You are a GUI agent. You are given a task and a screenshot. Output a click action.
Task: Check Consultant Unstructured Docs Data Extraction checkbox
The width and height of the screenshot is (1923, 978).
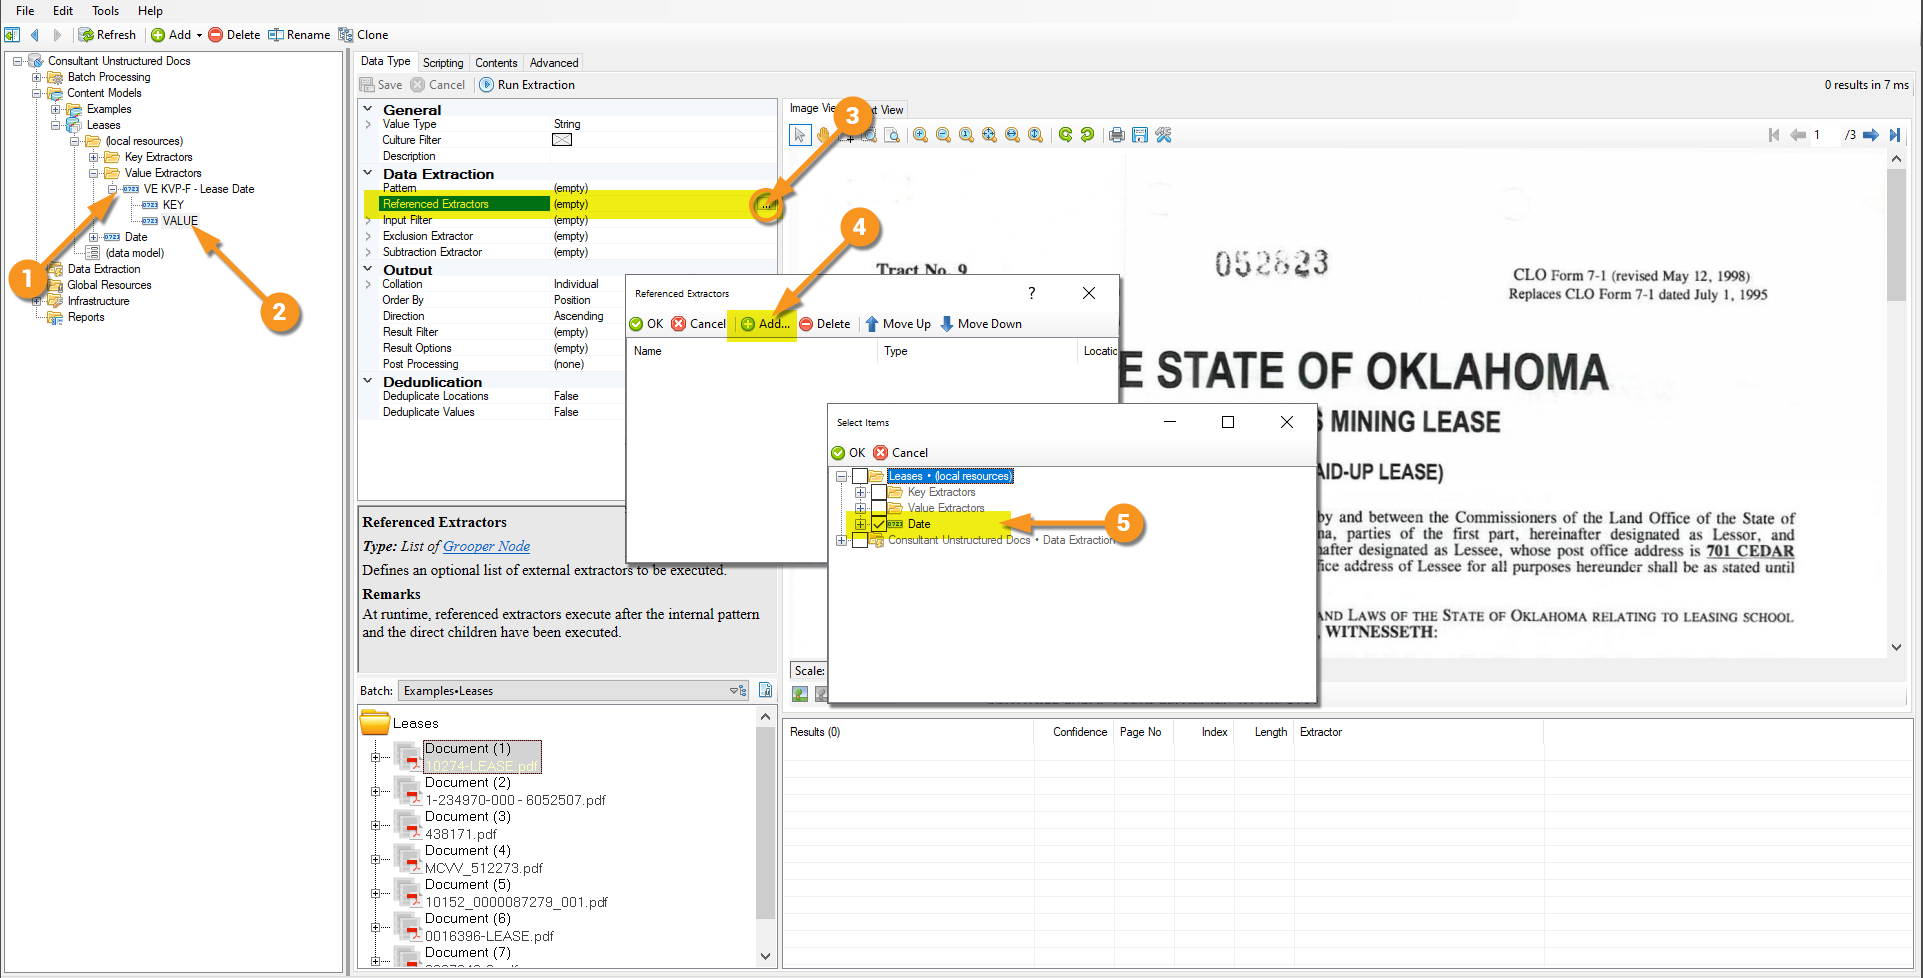click(x=859, y=540)
